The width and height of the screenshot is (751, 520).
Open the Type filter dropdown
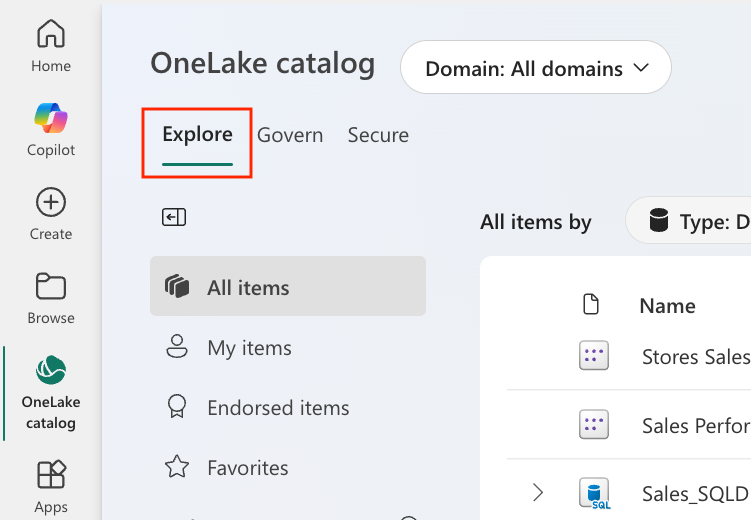[689, 221]
